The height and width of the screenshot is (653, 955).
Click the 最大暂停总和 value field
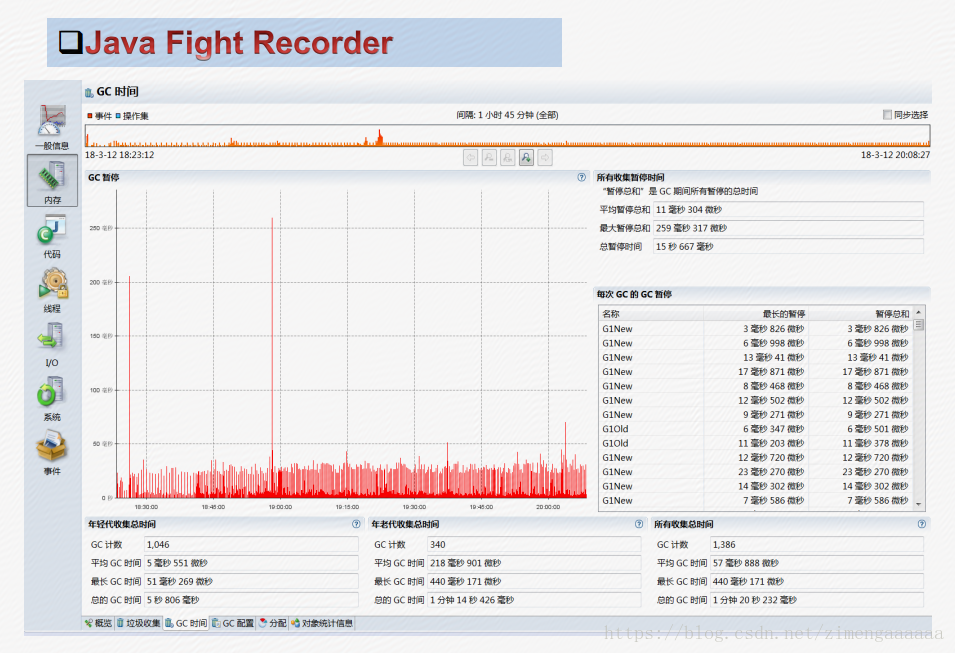pos(788,228)
